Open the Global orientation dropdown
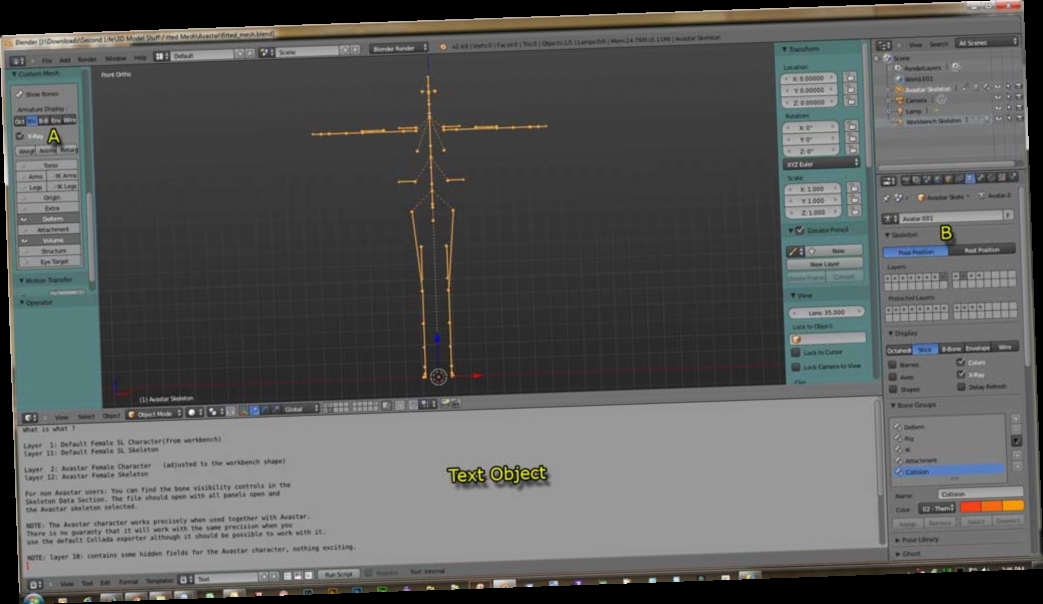The image size is (1043, 604). [301, 409]
